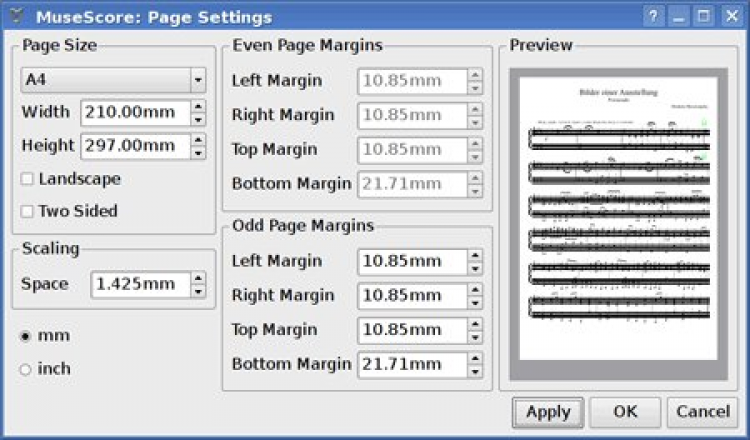Viewport: 750px width, 440px height.
Task: Click the Odd Page Bottom Margin field
Action: click(411, 365)
